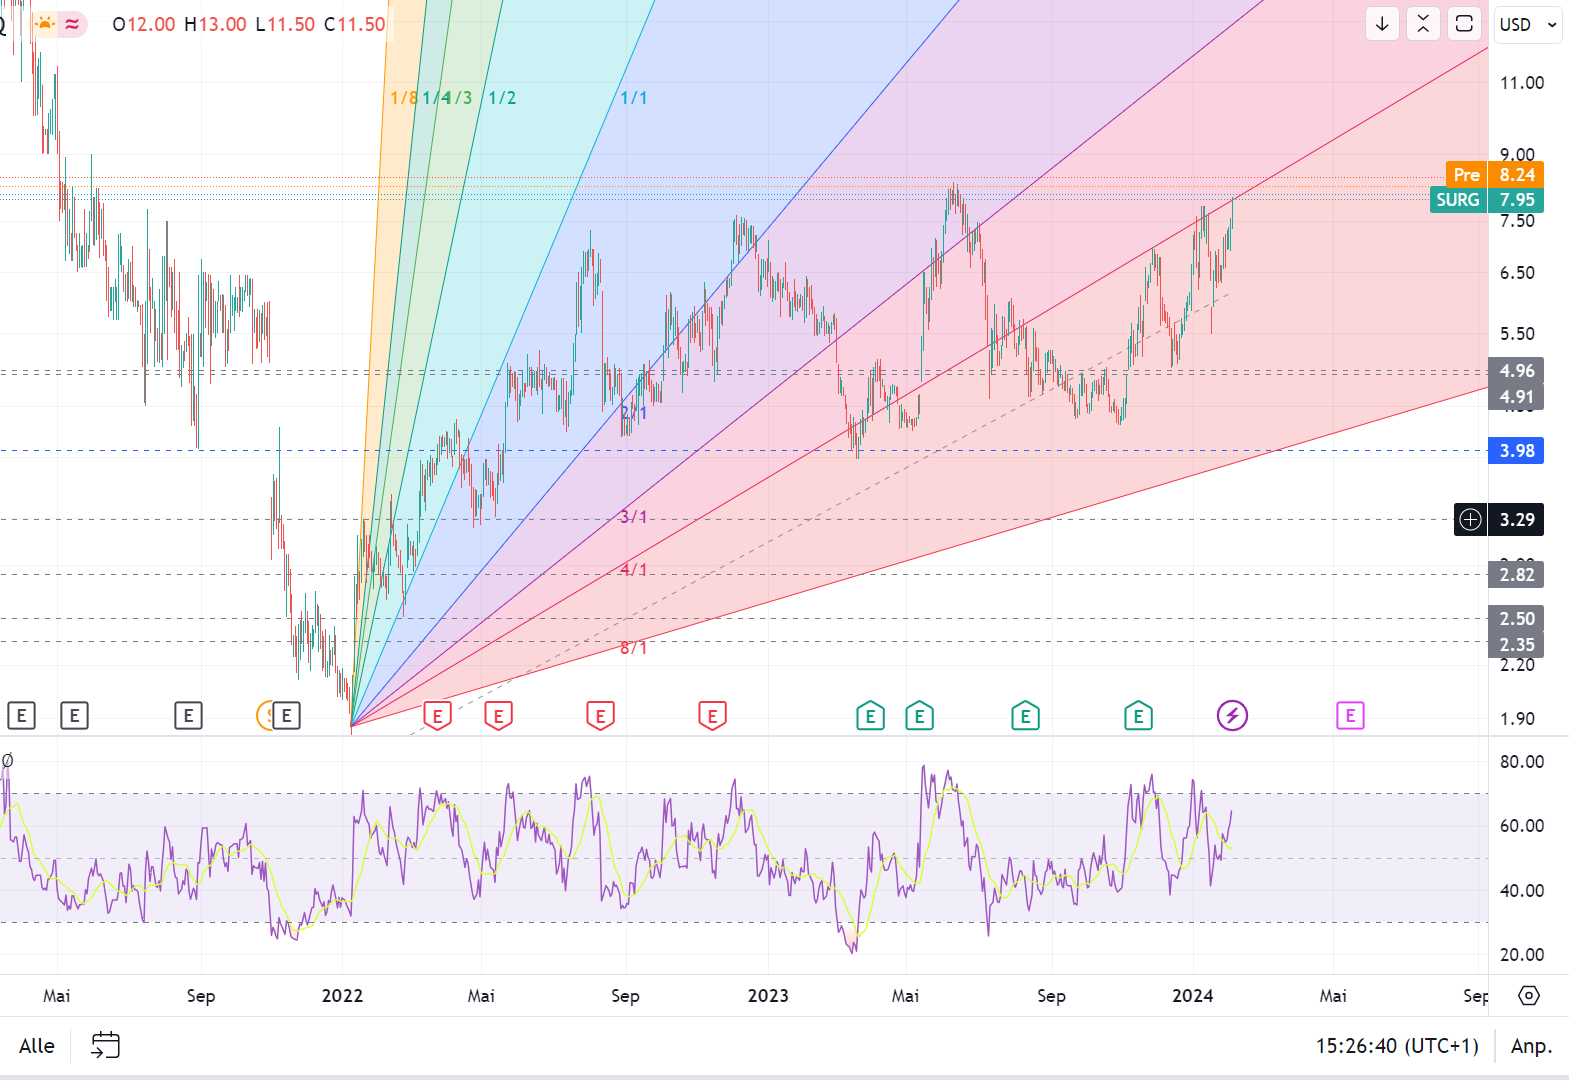Open the go-to-date calendar icon
The width and height of the screenshot is (1569, 1080).
tap(105, 1046)
